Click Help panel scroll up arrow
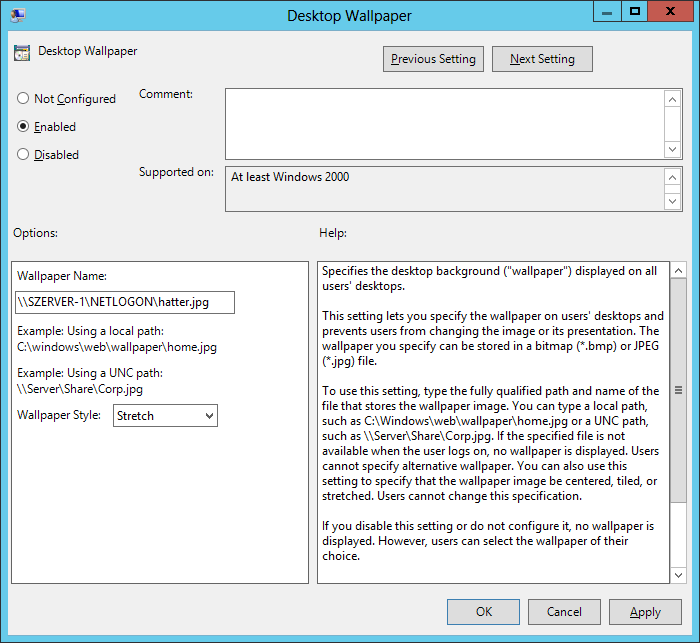The height and width of the screenshot is (643, 700). (678, 271)
